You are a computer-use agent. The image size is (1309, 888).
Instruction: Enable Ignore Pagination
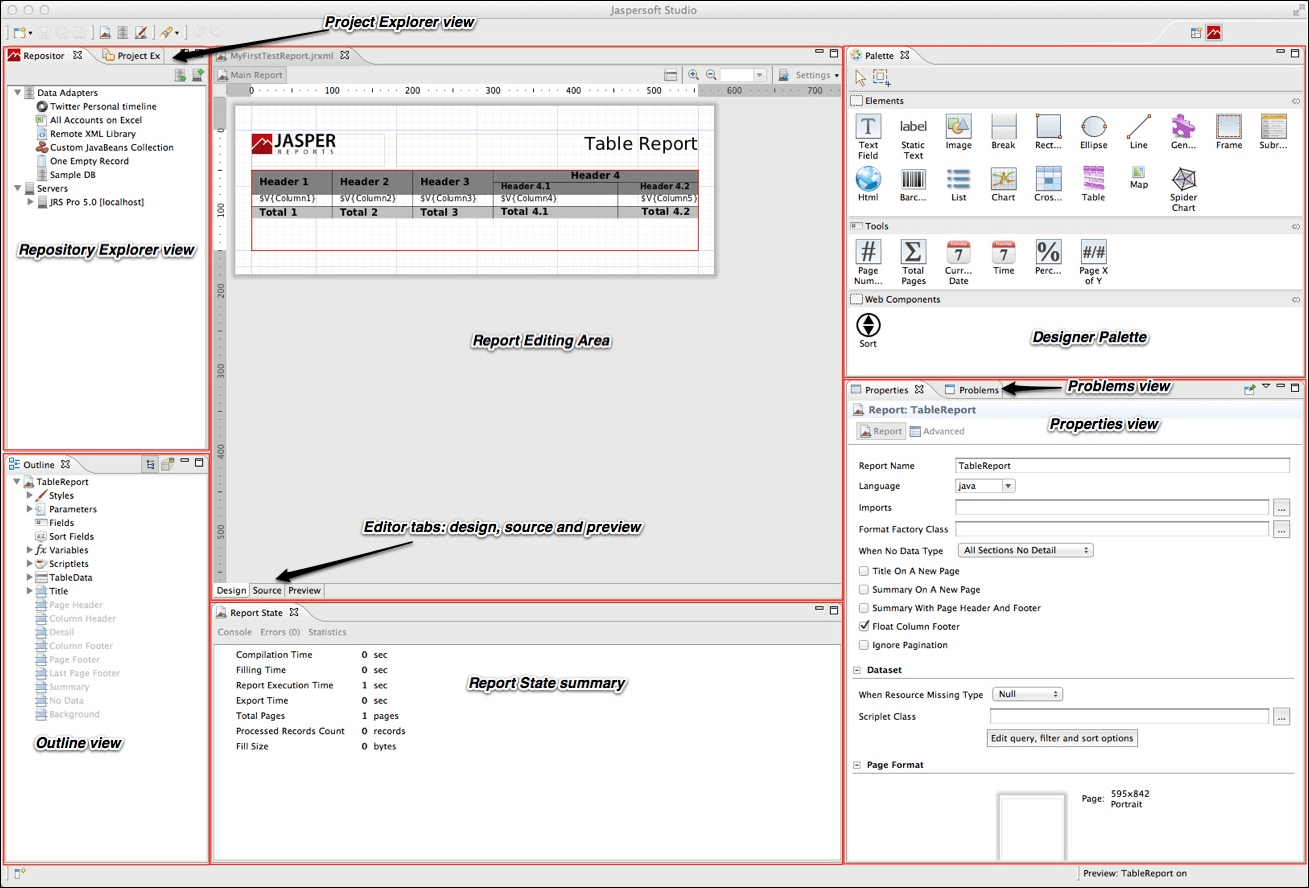pos(864,645)
